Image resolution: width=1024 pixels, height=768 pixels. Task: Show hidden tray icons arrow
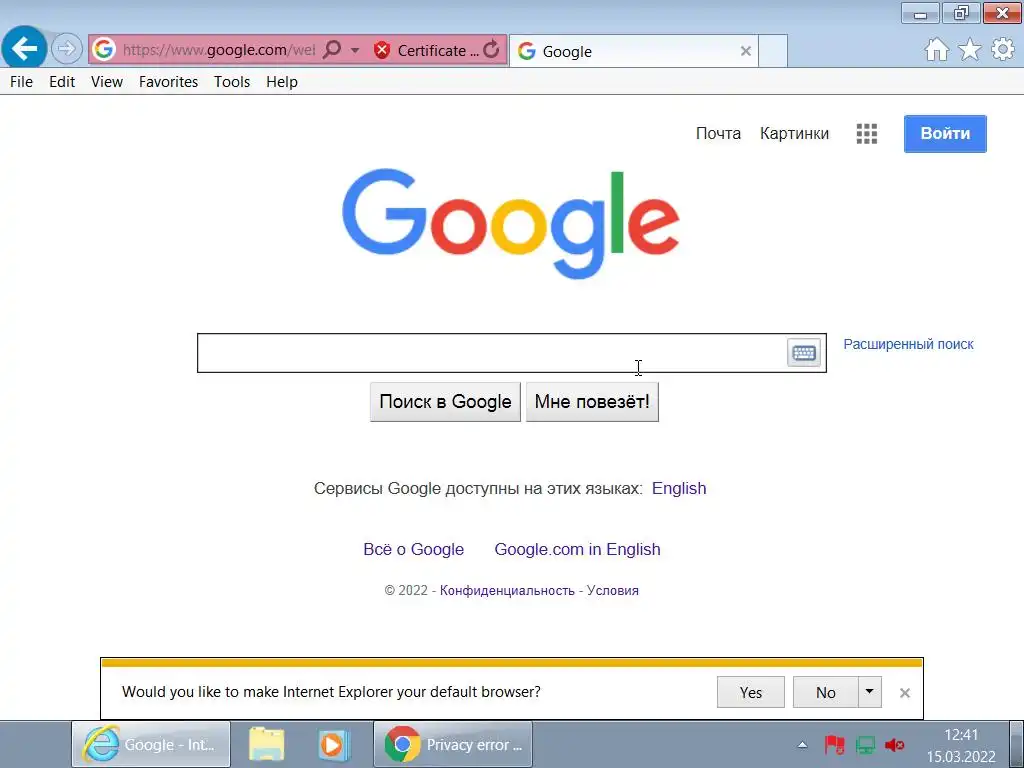[x=803, y=744]
